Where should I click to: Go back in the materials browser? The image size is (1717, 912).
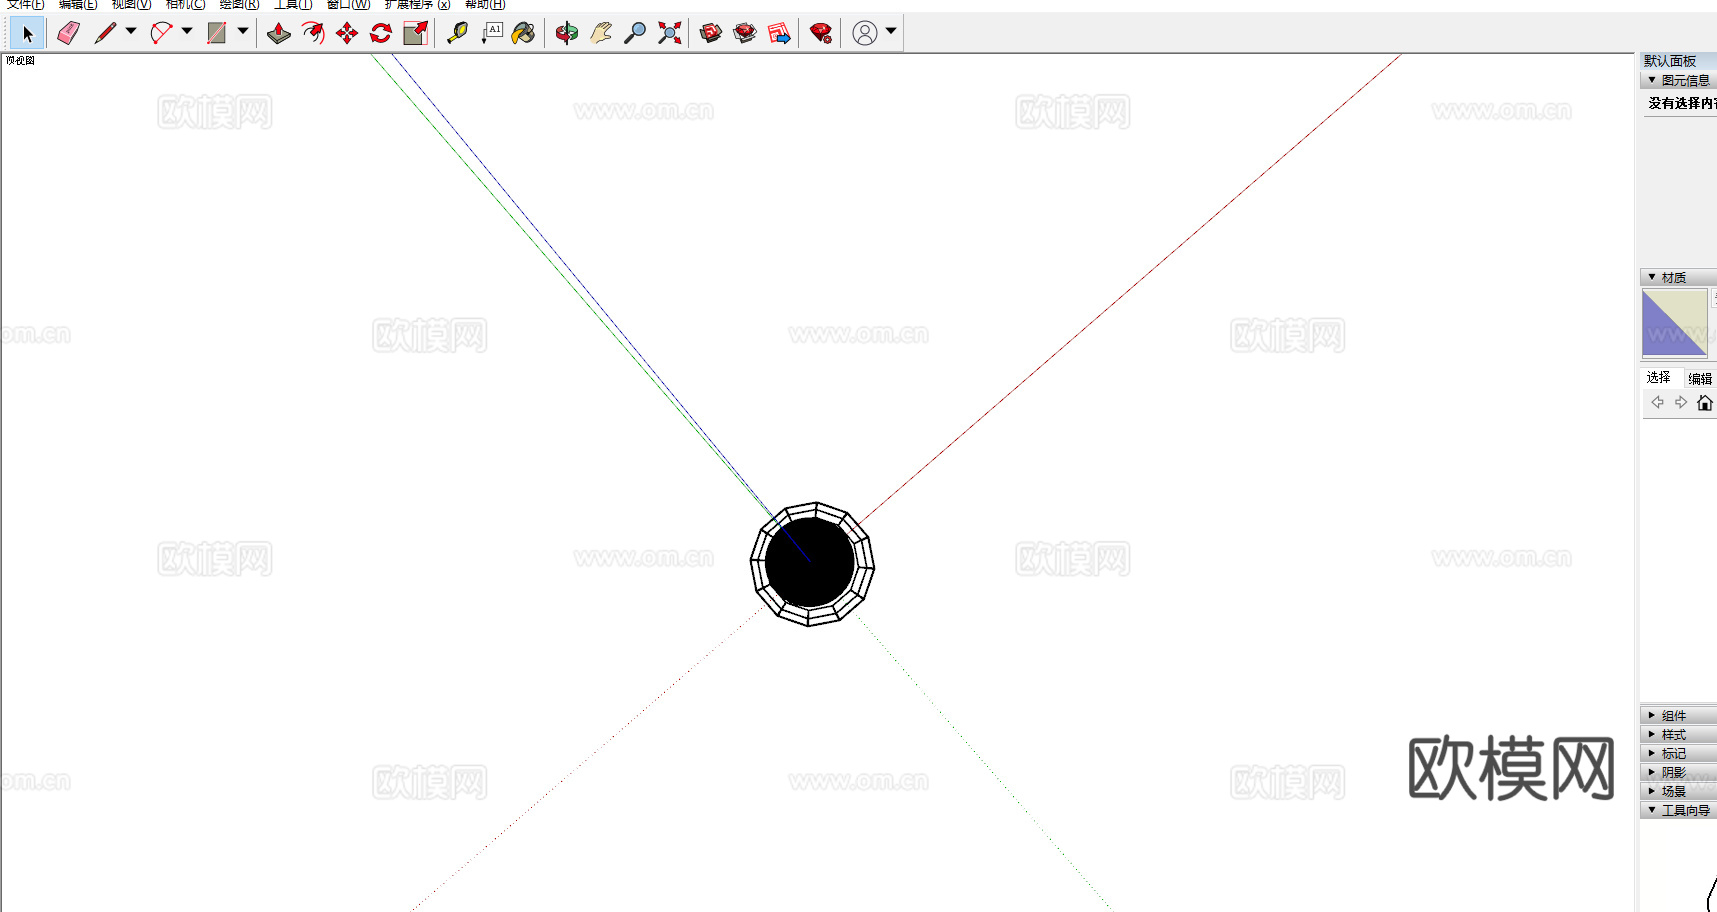coord(1657,402)
